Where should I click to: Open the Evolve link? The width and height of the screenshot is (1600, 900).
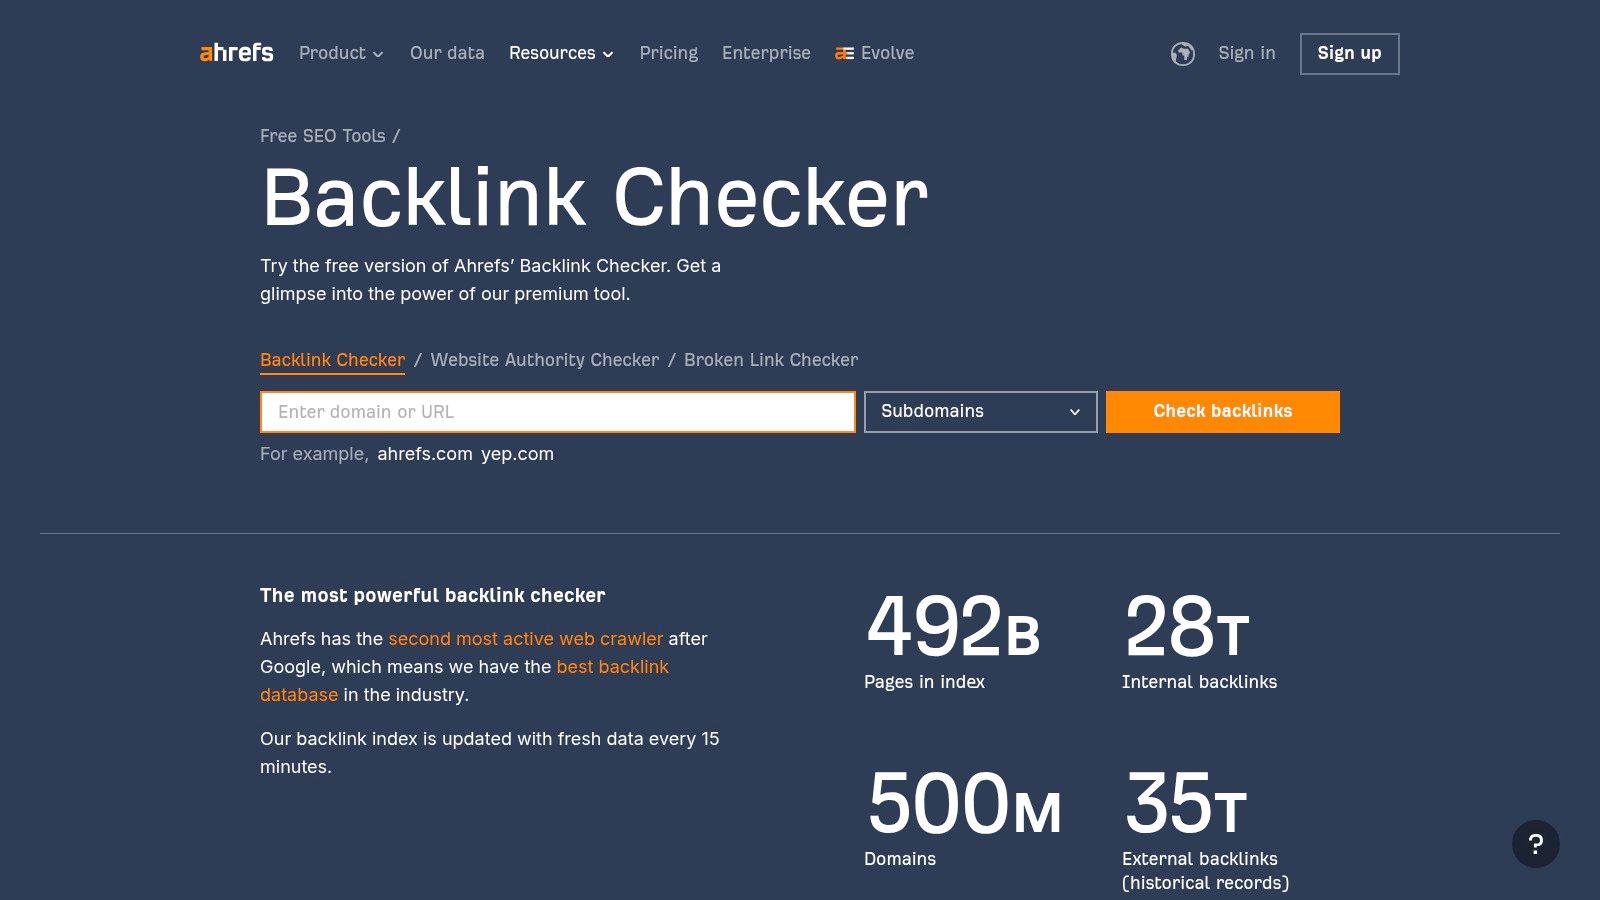(x=875, y=53)
